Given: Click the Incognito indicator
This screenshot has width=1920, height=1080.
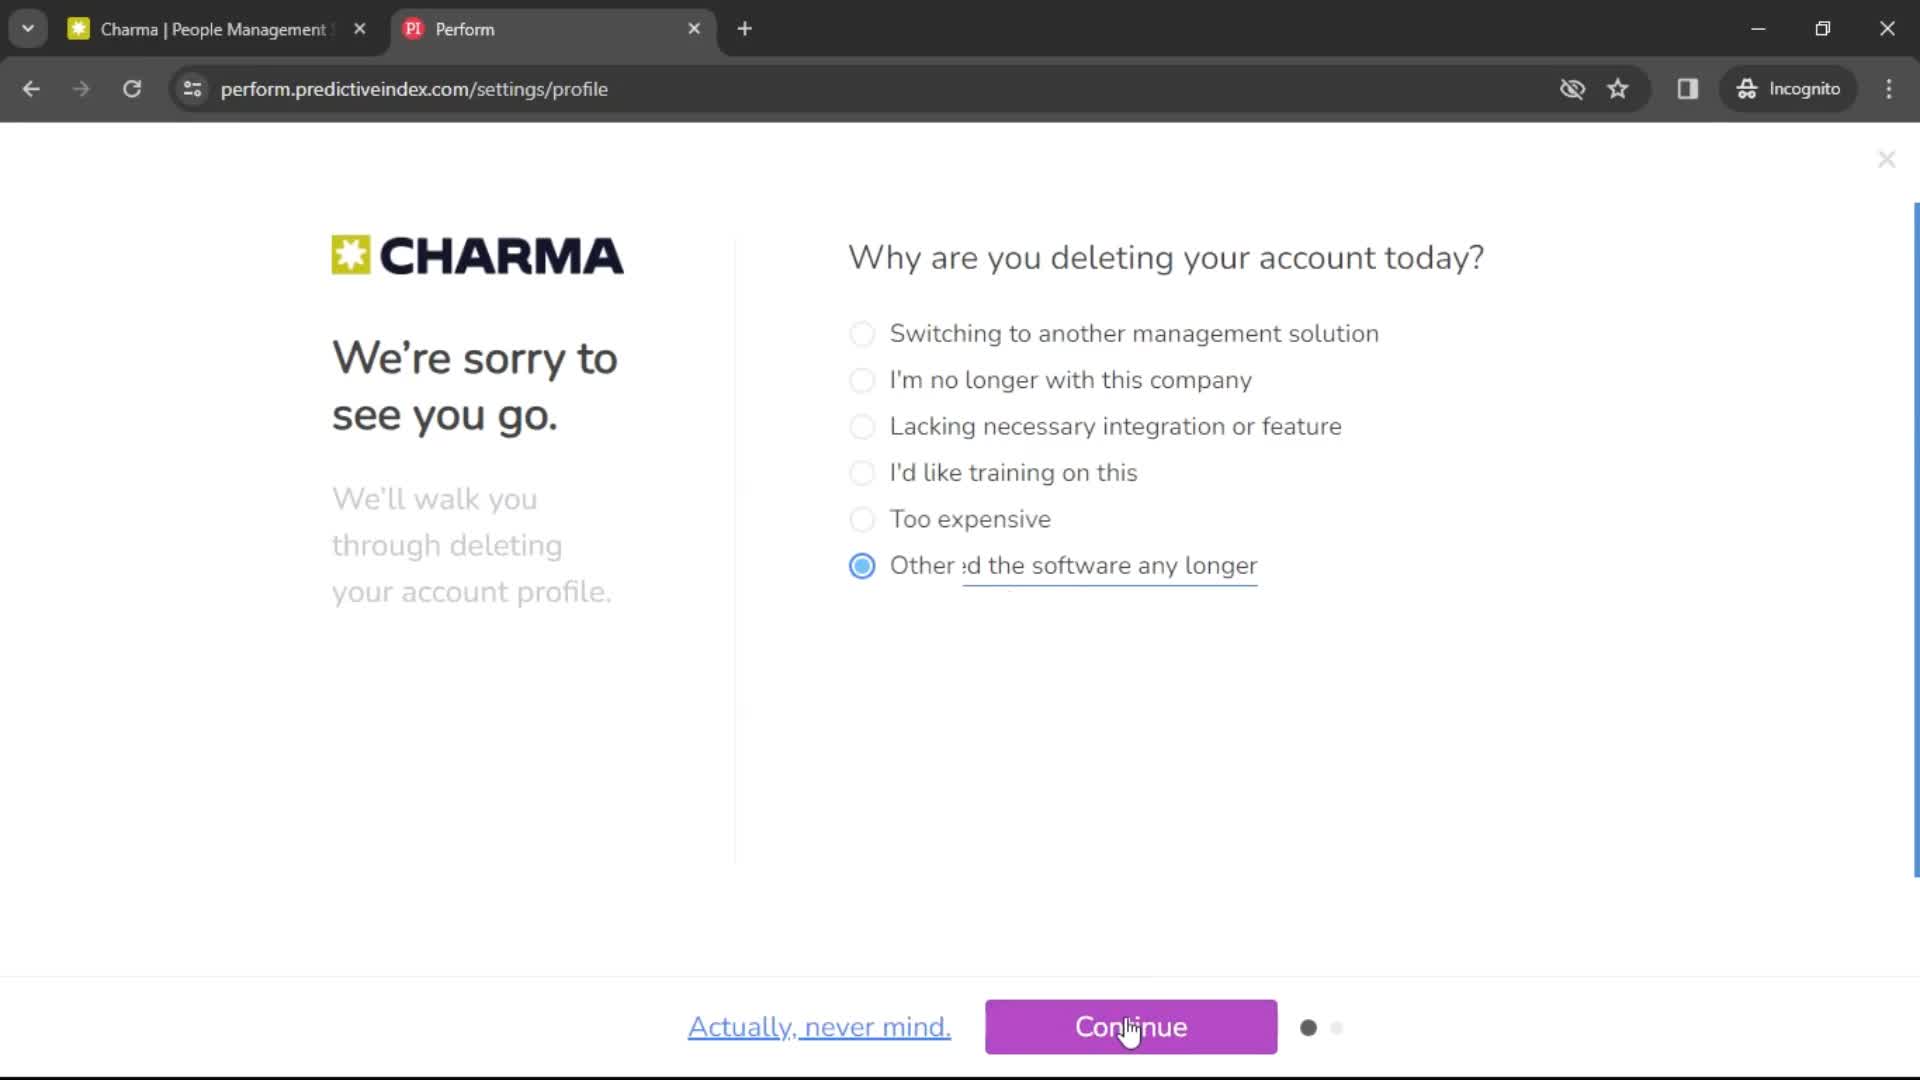Looking at the screenshot, I should pos(1789,89).
